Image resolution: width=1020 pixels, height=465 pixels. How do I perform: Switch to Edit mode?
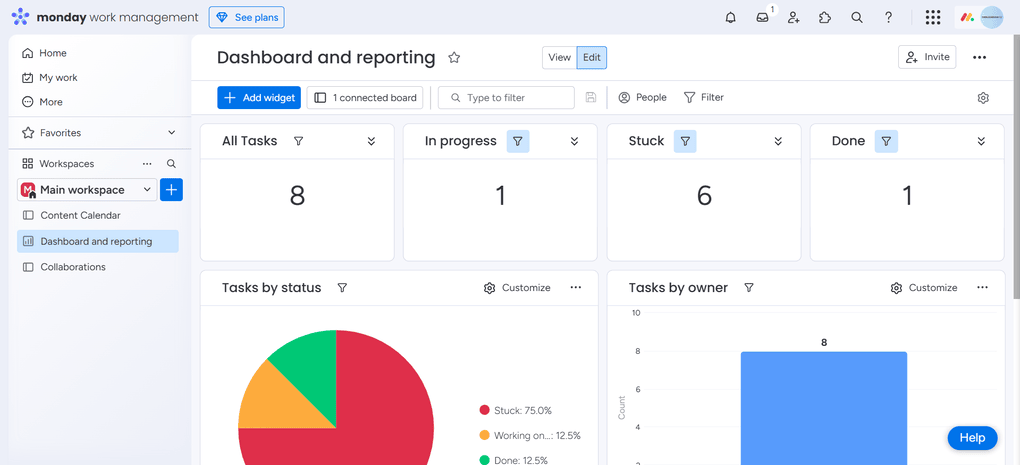[x=592, y=57]
